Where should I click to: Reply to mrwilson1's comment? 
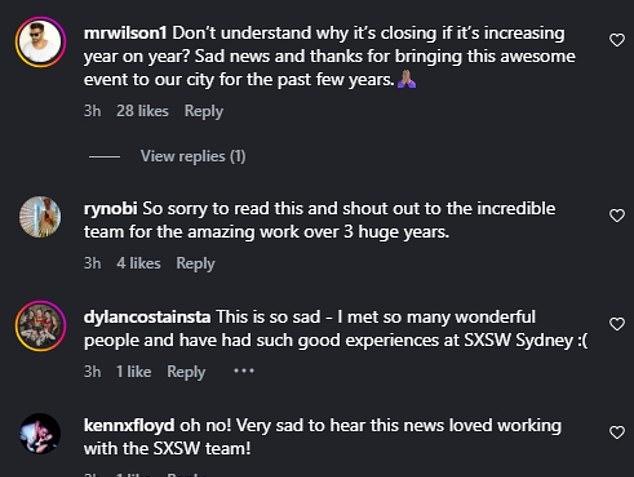click(x=204, y=111)
